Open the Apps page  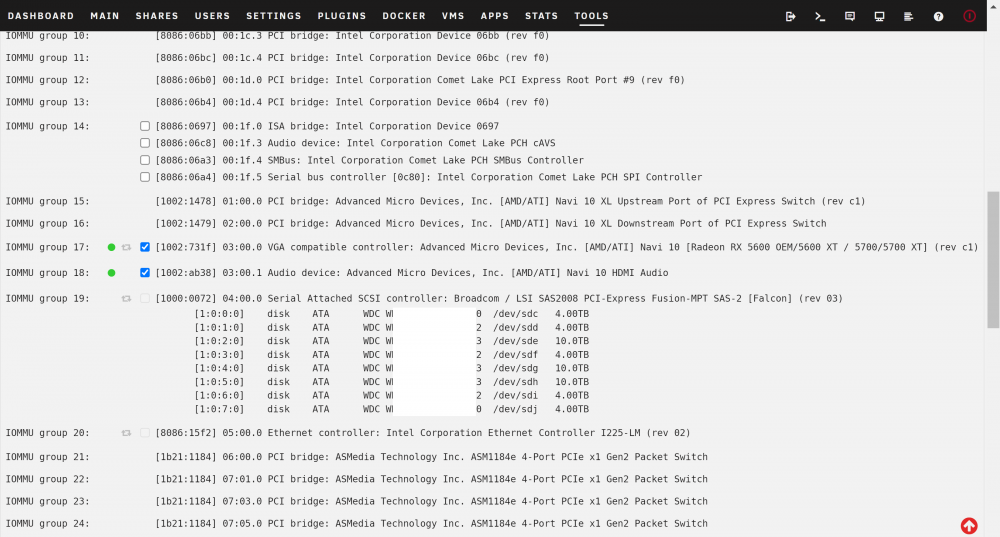(x=495, y=16)
